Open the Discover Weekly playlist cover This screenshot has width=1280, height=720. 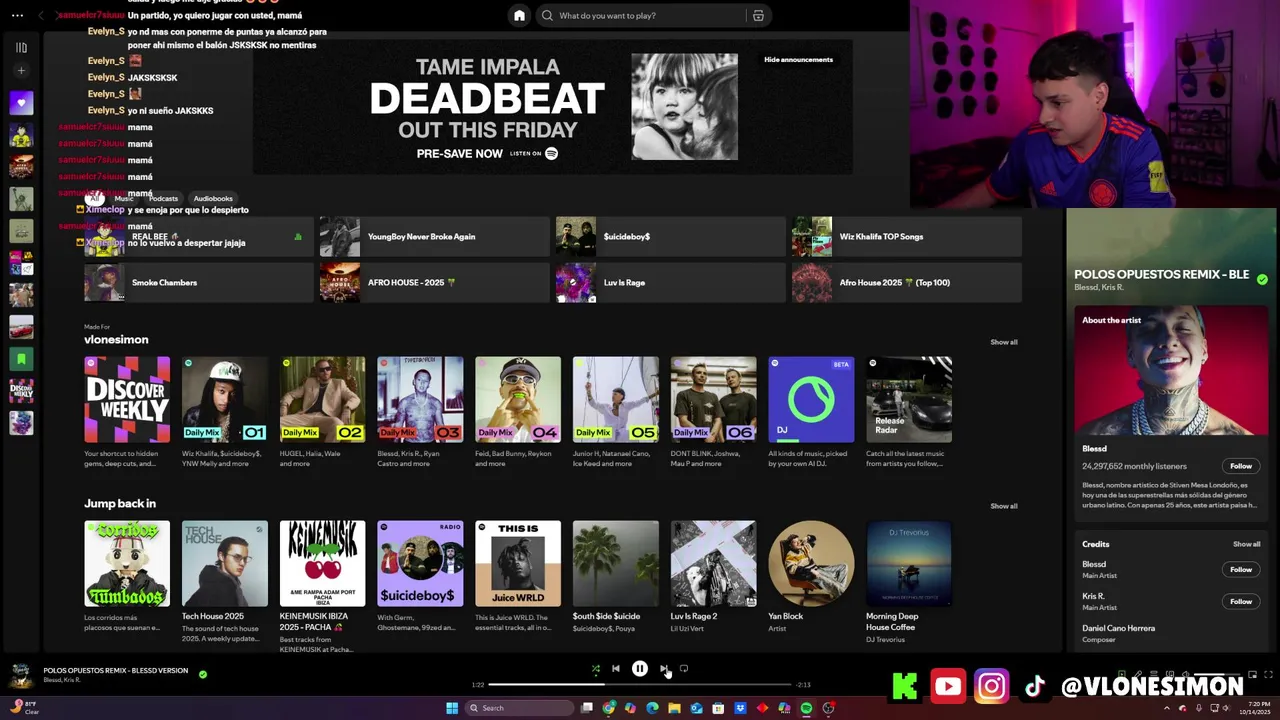127,399
